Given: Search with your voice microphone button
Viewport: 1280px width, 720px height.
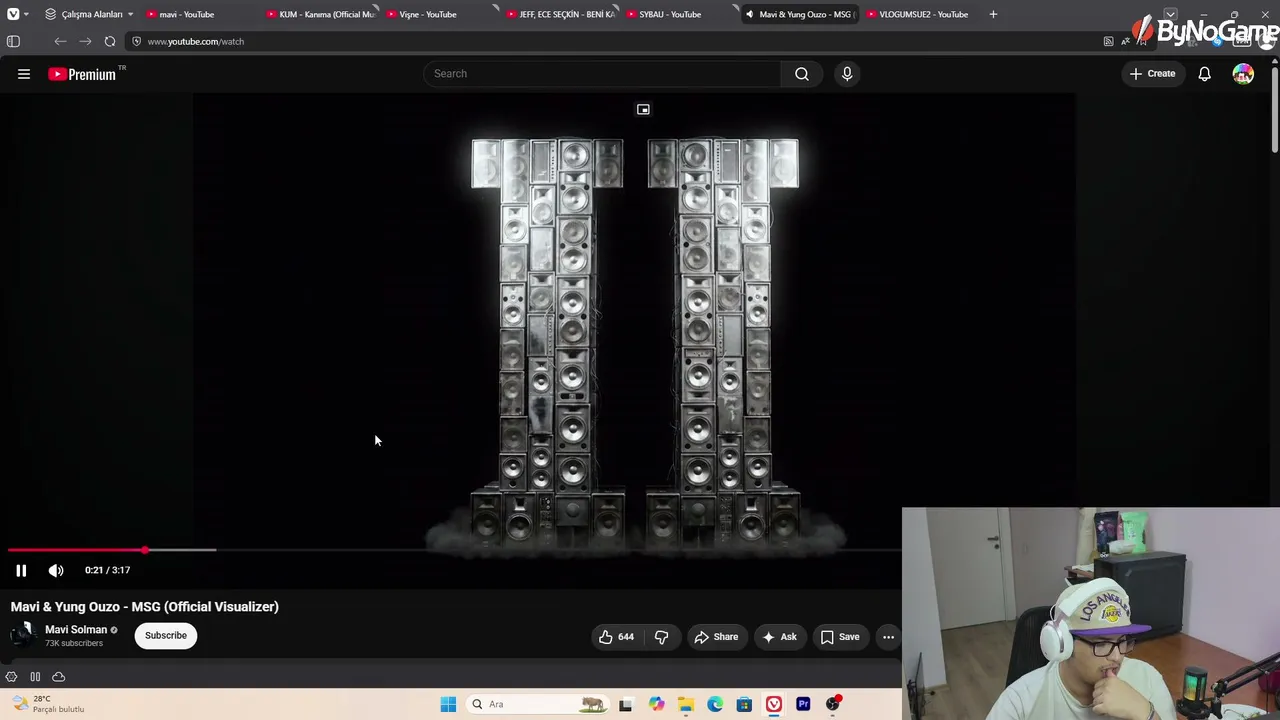Looking at the screenshot, I should pos(847,74).
